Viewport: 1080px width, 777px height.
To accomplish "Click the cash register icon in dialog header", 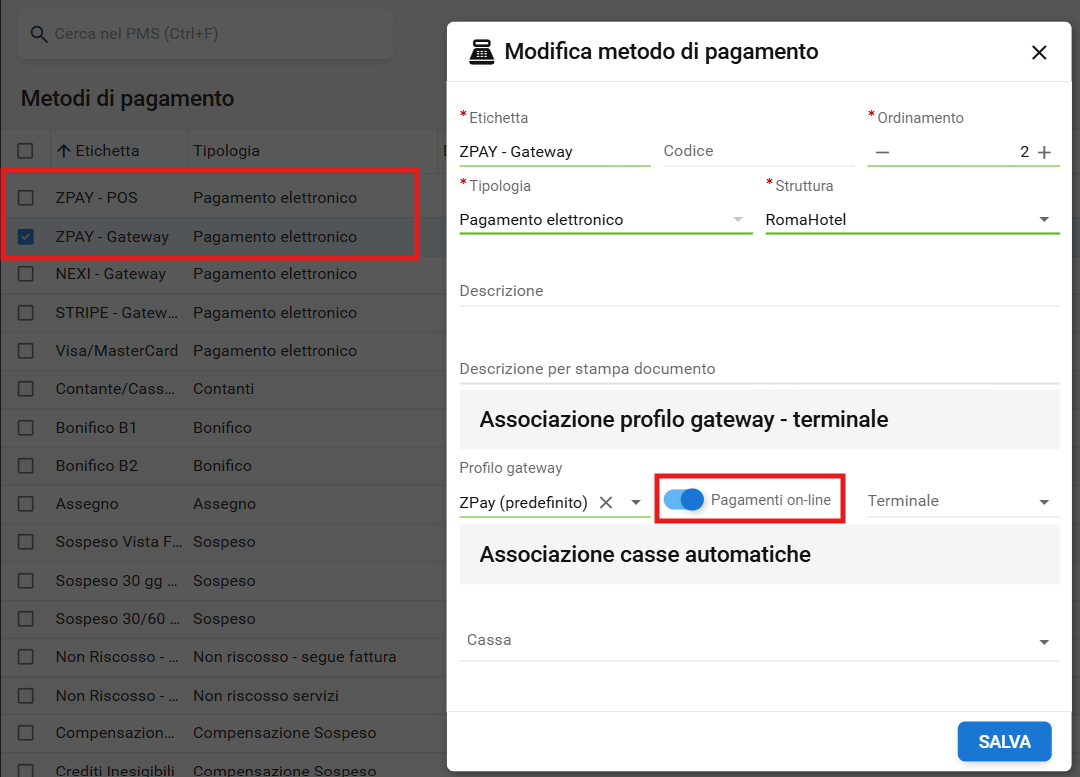I will click(482, 52).
